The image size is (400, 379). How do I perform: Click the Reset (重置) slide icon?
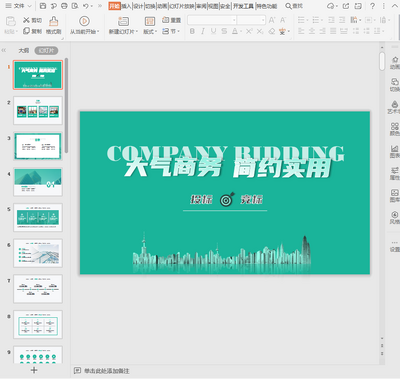tap(166, 20)
